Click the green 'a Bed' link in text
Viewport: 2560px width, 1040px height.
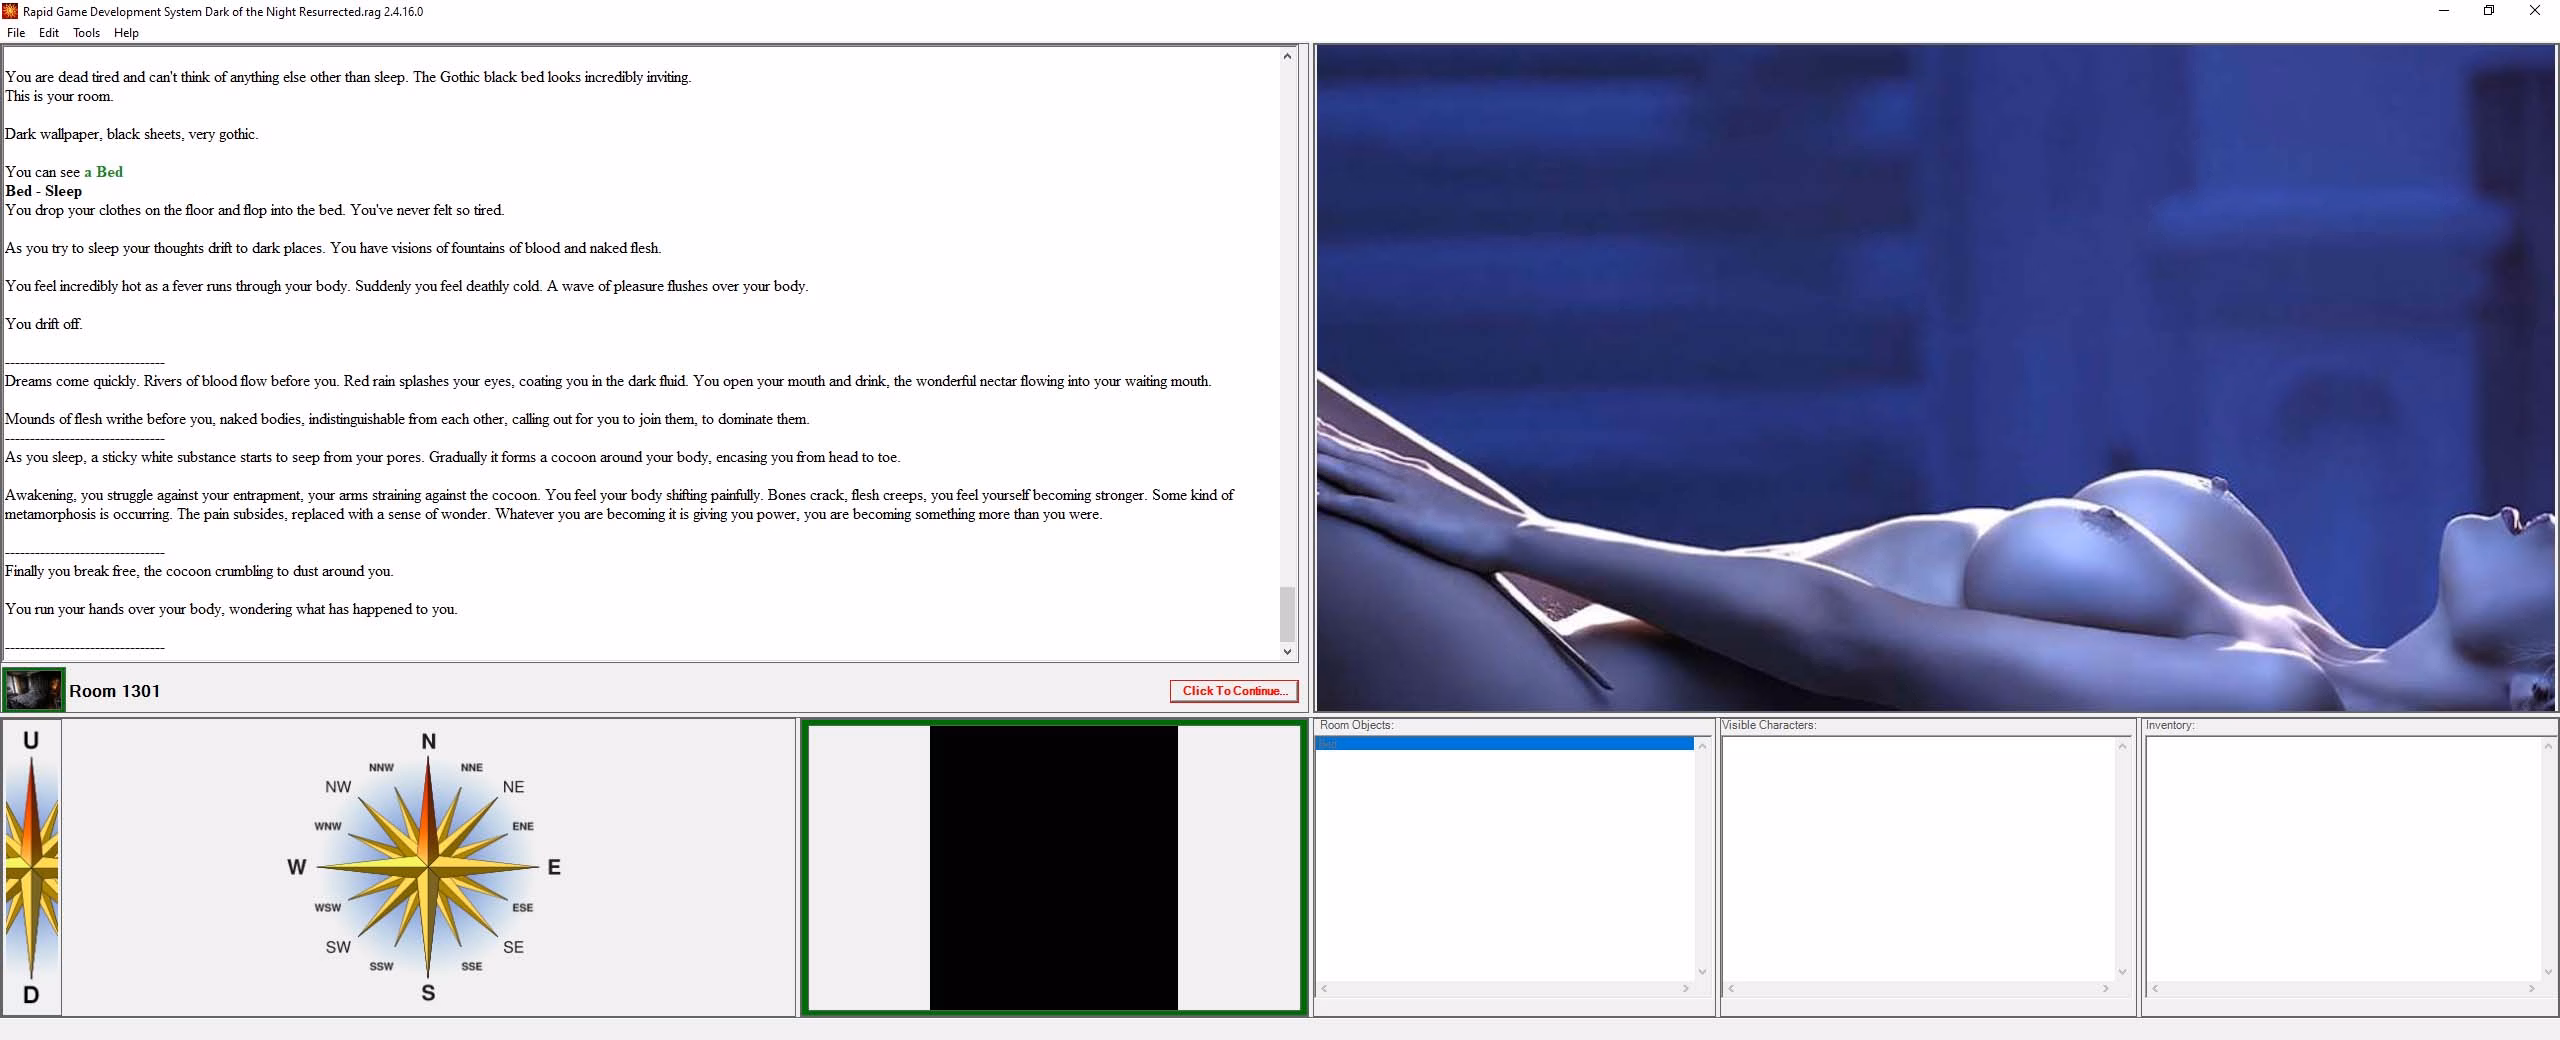[104, 172]
